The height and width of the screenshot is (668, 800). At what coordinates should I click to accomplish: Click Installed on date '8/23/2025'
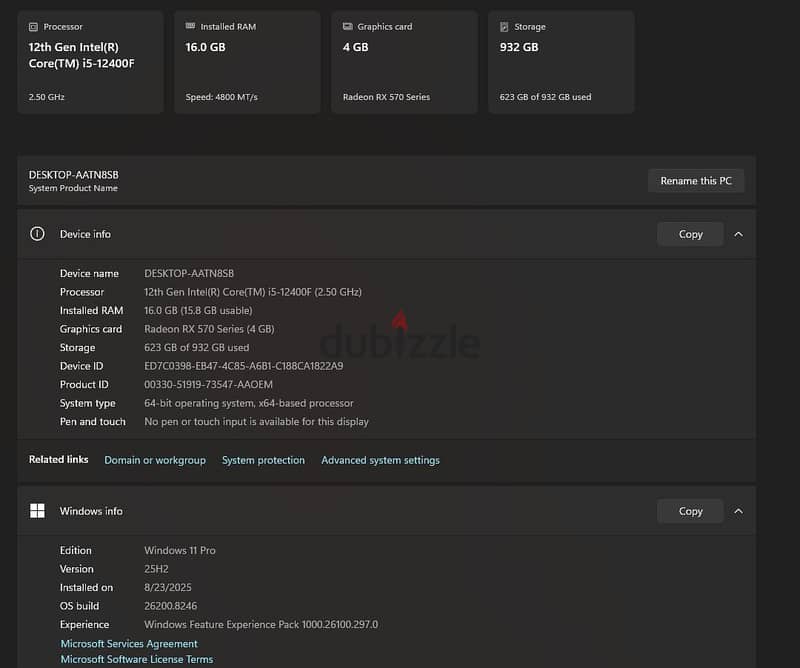tap(168, 587)
